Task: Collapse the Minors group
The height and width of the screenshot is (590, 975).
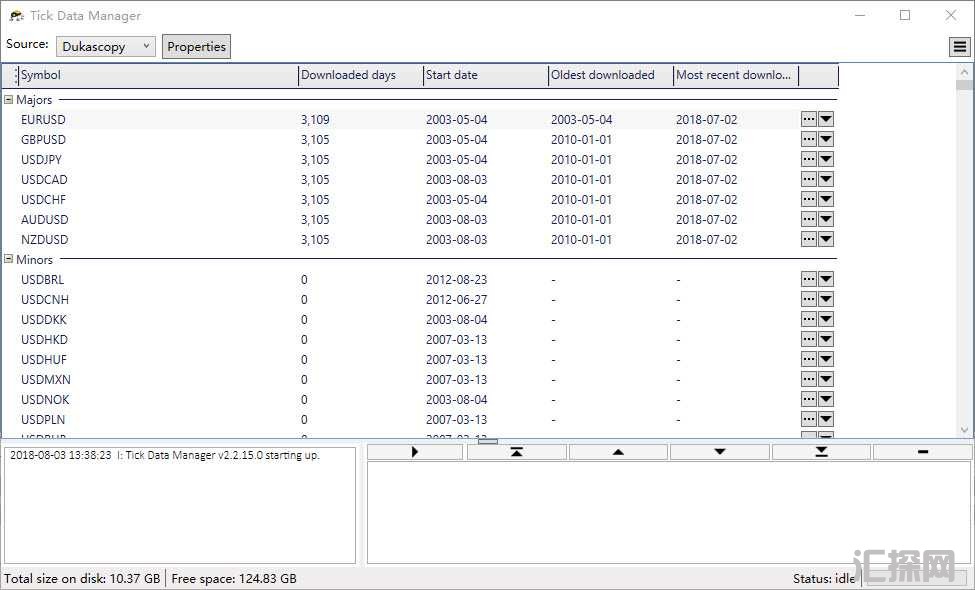Action: [9, 260]
